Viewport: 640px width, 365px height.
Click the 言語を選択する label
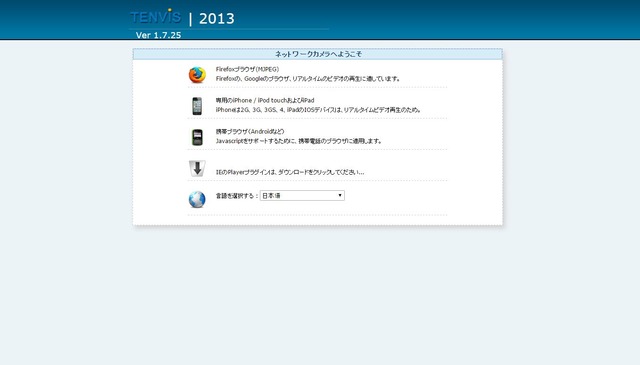[237, 196]
